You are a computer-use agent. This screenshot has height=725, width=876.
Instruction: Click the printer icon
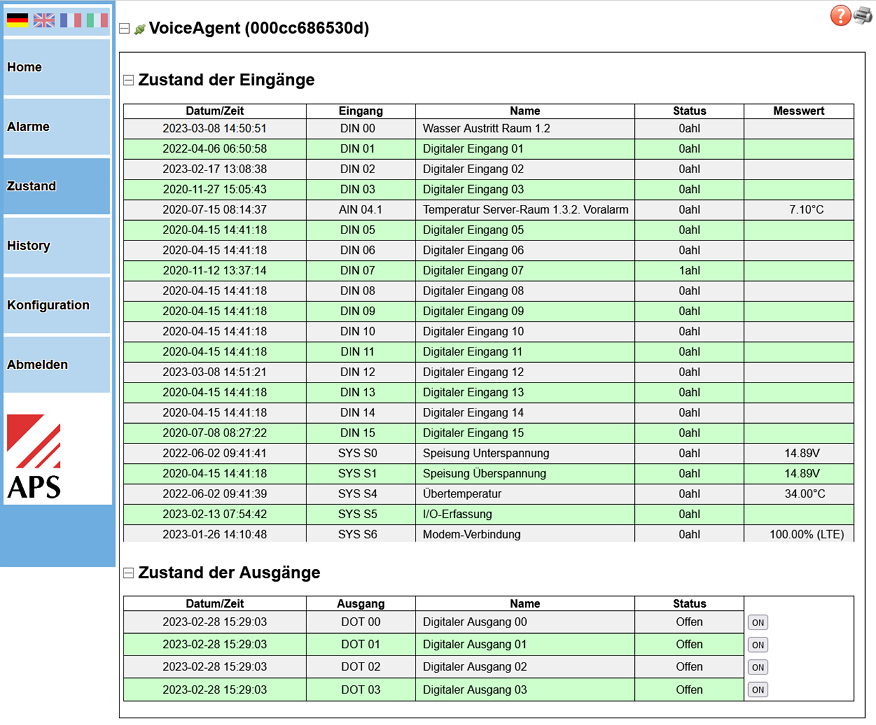click(x=863, y=16)
